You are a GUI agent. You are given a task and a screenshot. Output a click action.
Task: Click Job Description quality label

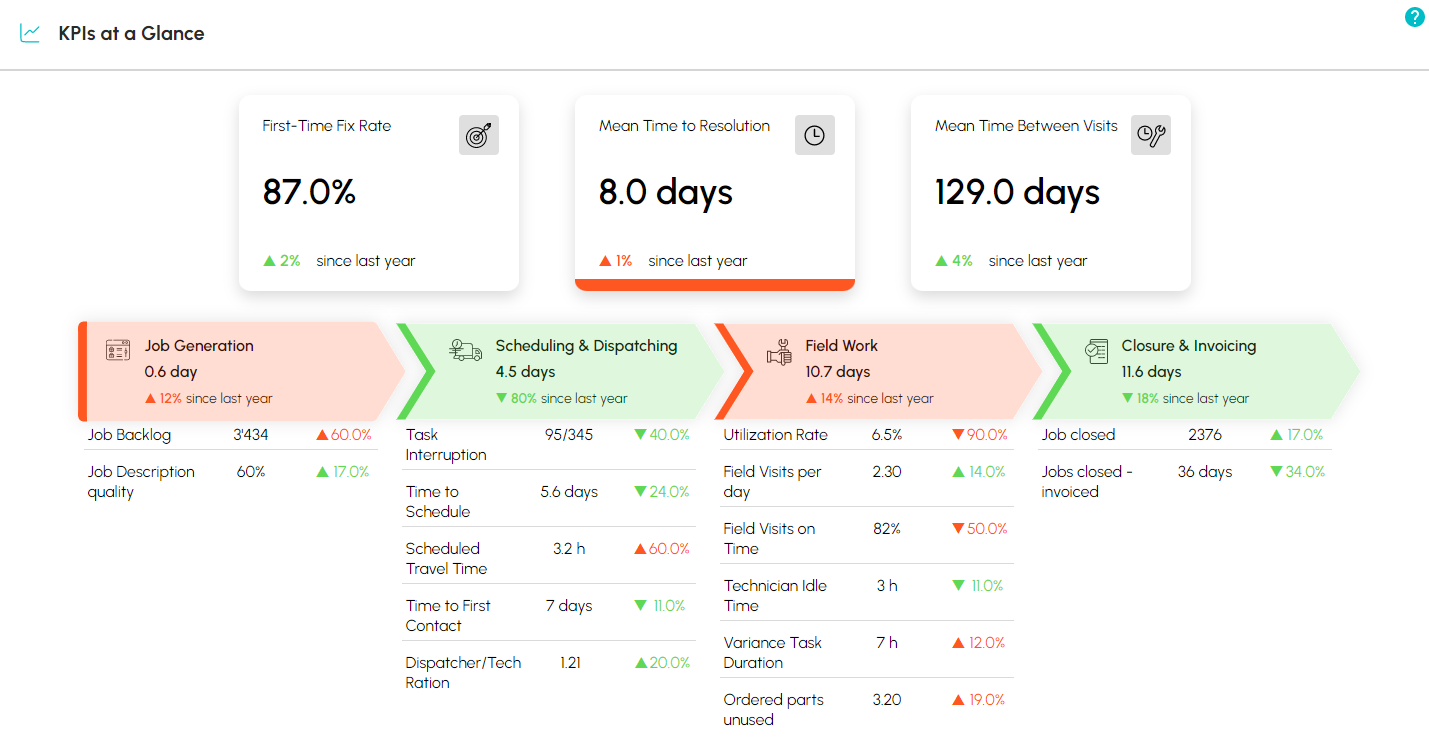[141, 482]
